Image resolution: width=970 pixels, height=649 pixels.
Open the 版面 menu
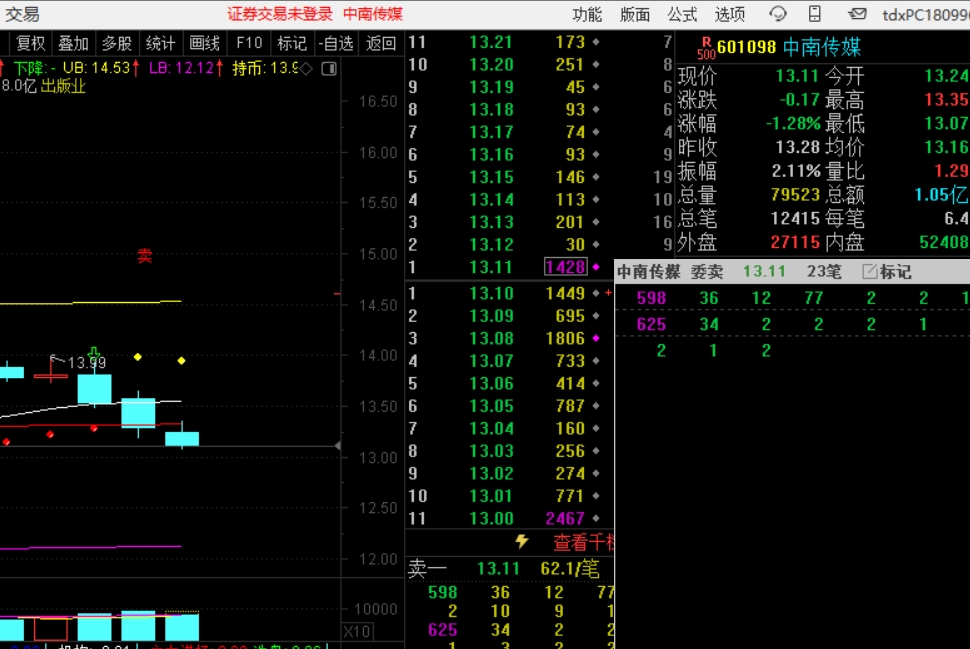[635, 14]
